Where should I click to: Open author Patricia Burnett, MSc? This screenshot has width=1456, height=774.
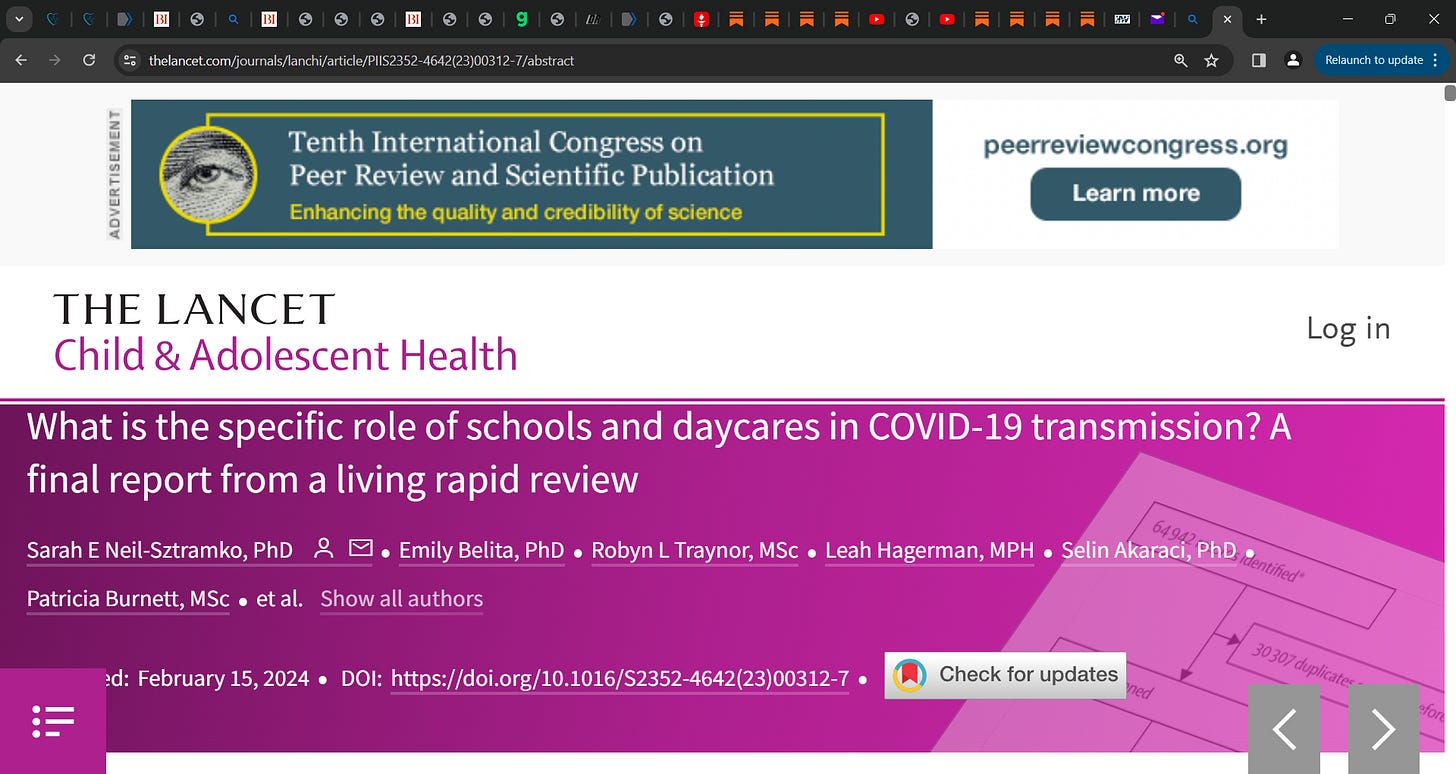coord(128,599)
